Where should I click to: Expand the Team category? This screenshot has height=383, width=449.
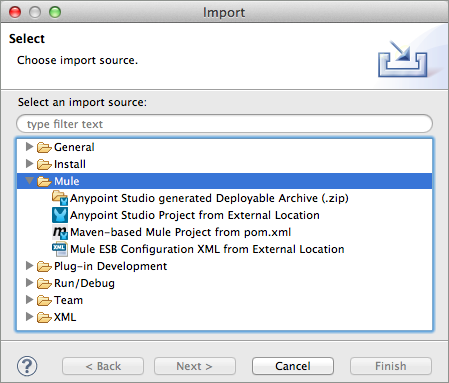[29, 299]
